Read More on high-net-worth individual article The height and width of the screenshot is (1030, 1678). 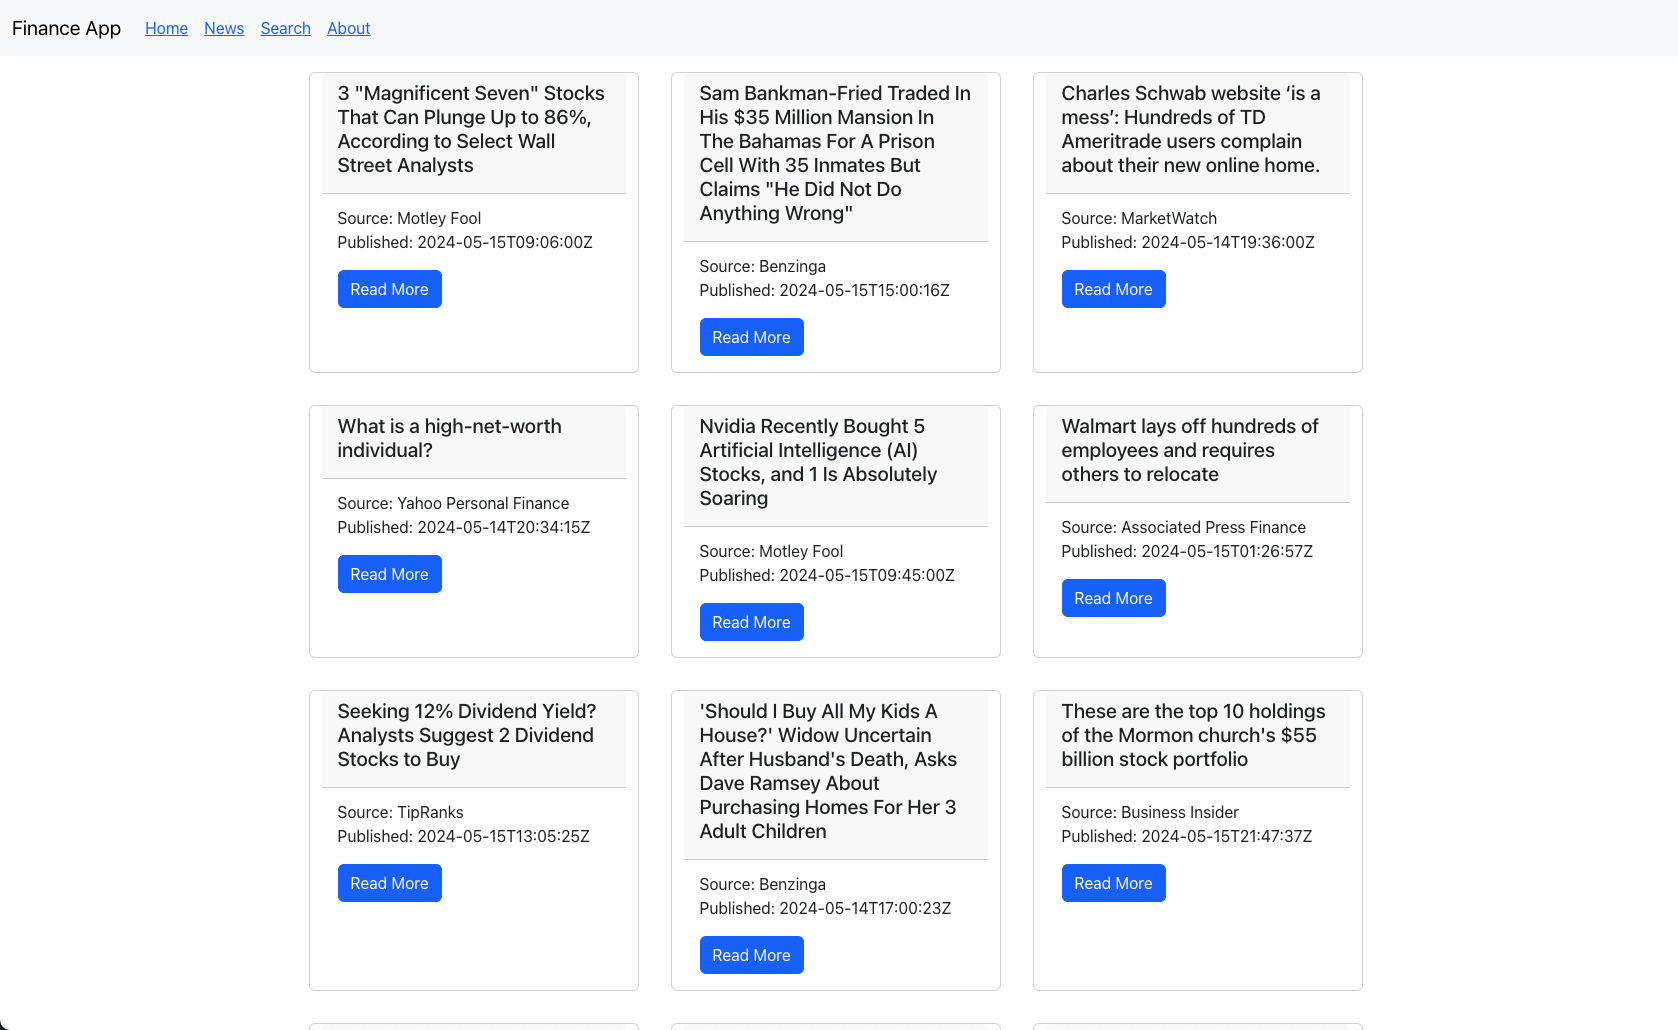tap(389, 574)
